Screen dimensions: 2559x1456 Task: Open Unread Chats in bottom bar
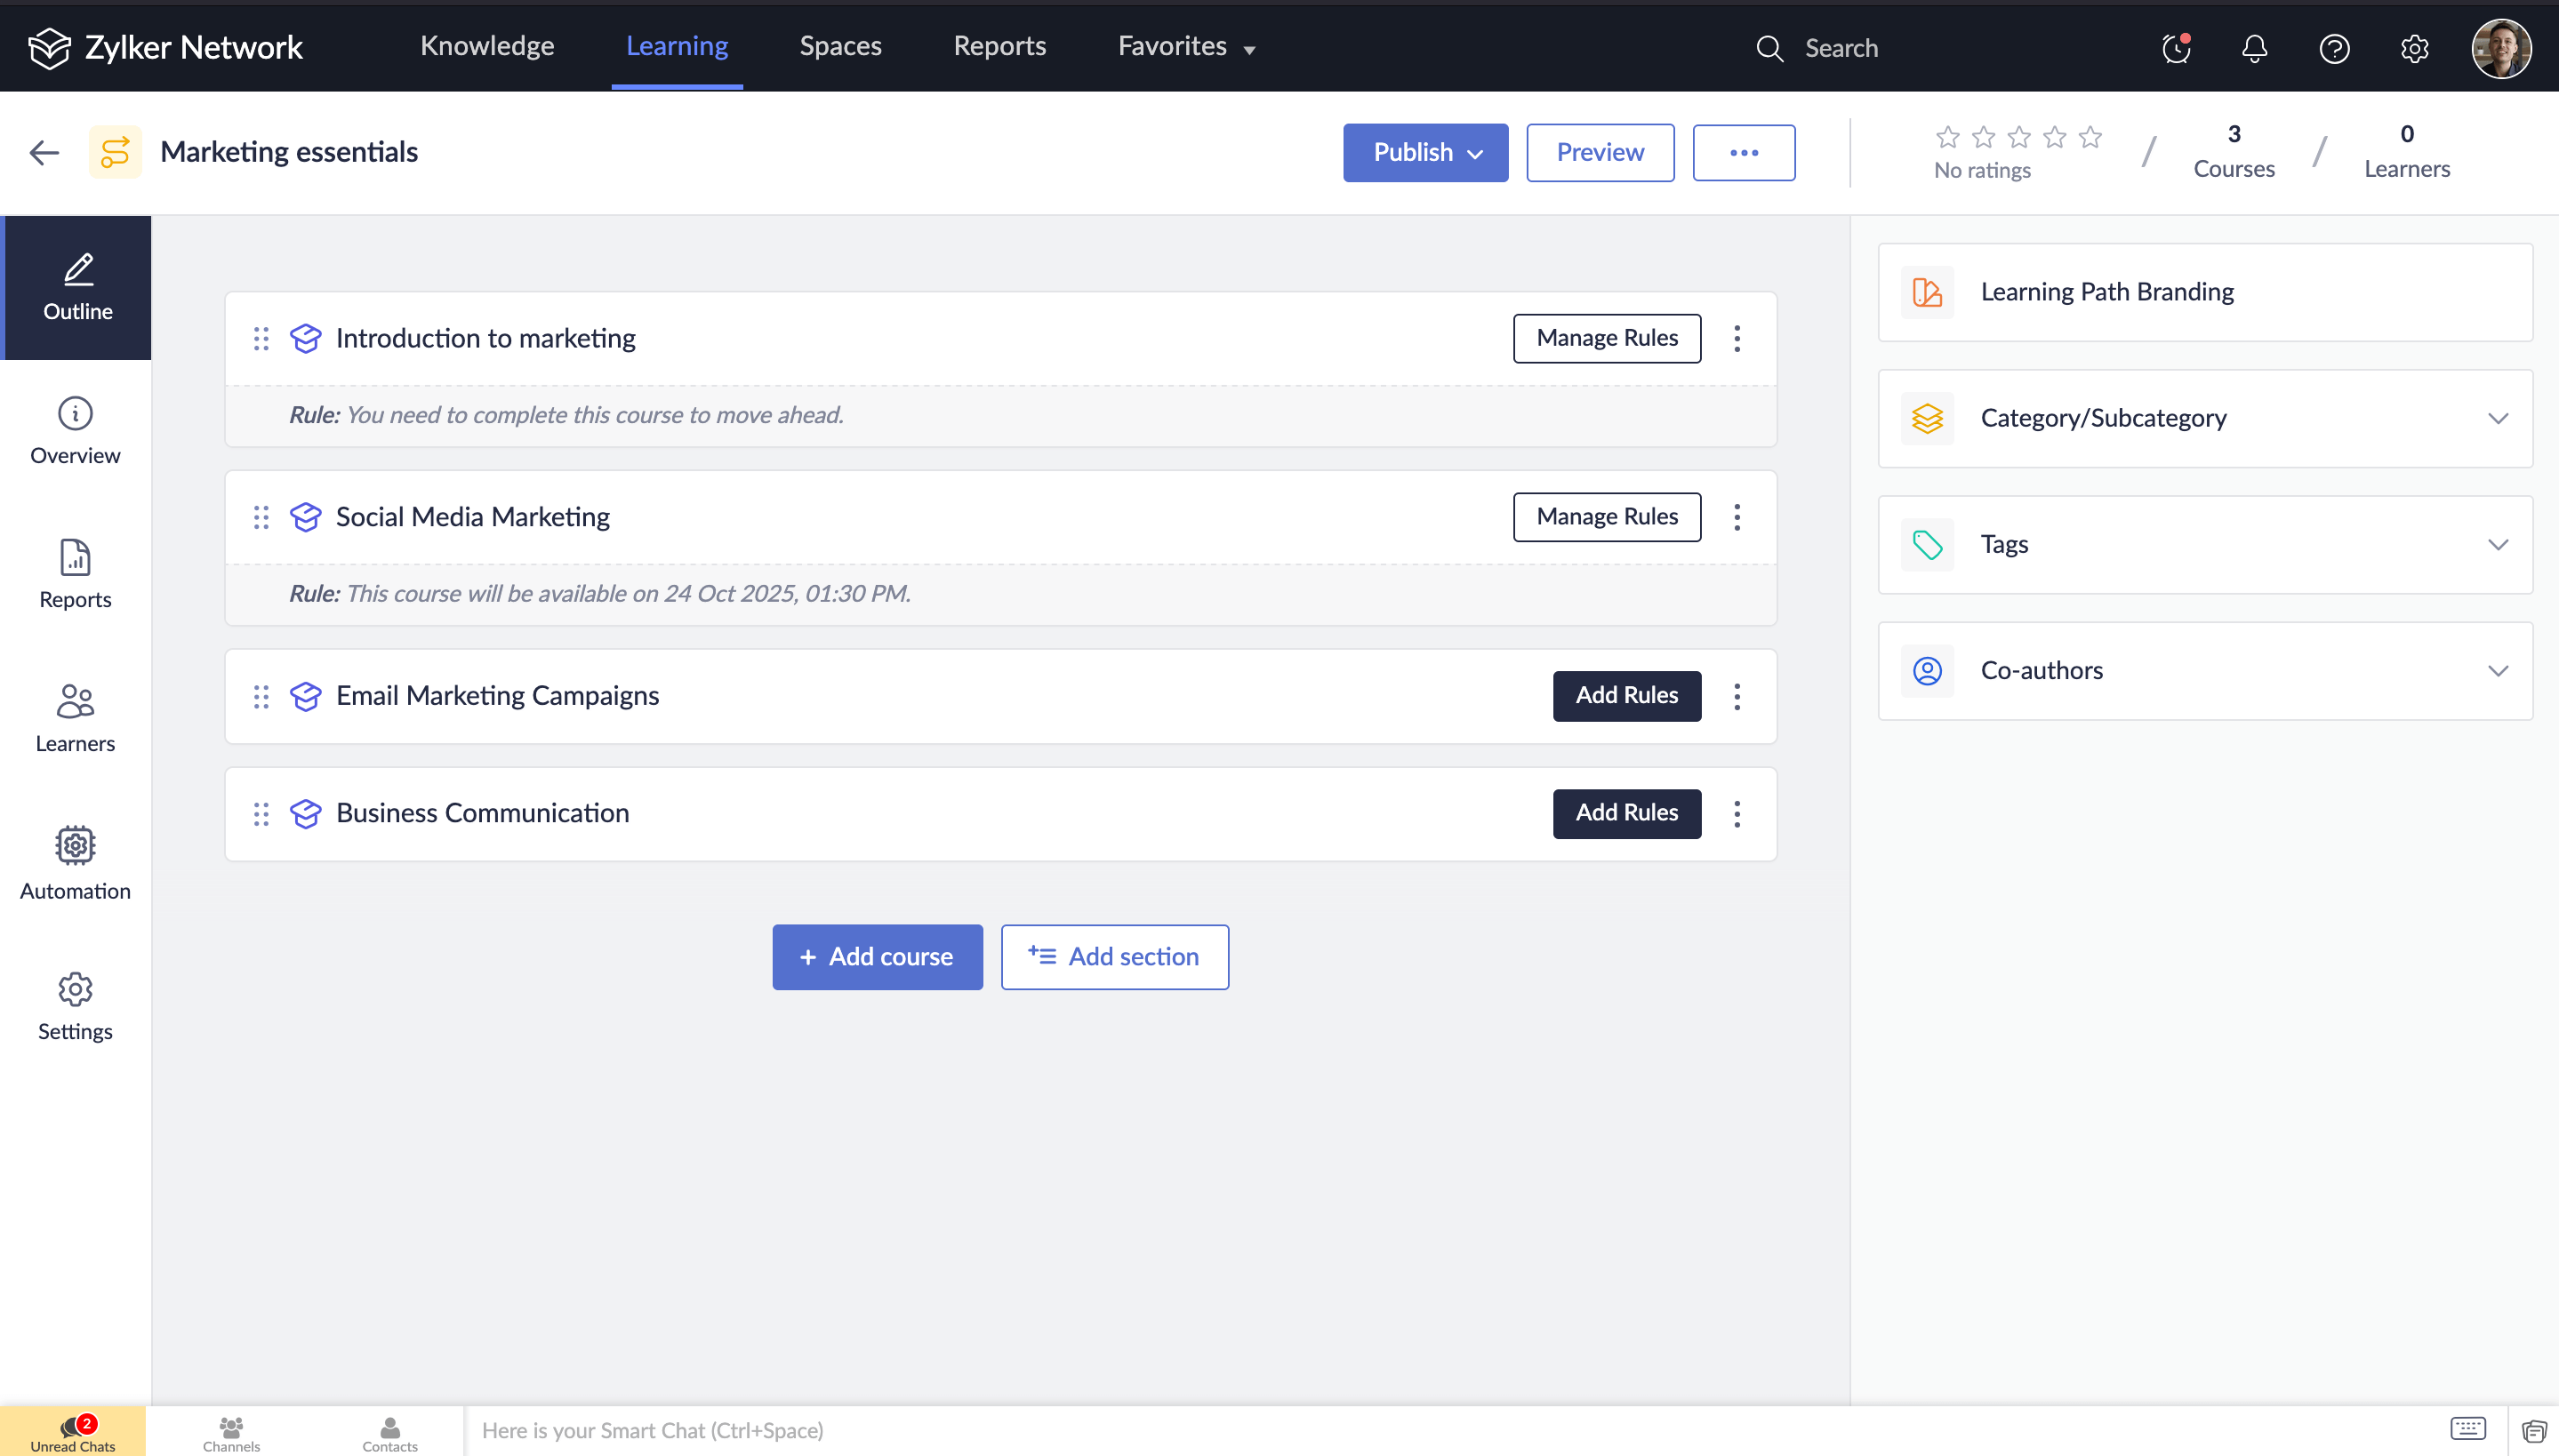(x=73, y=1432)
